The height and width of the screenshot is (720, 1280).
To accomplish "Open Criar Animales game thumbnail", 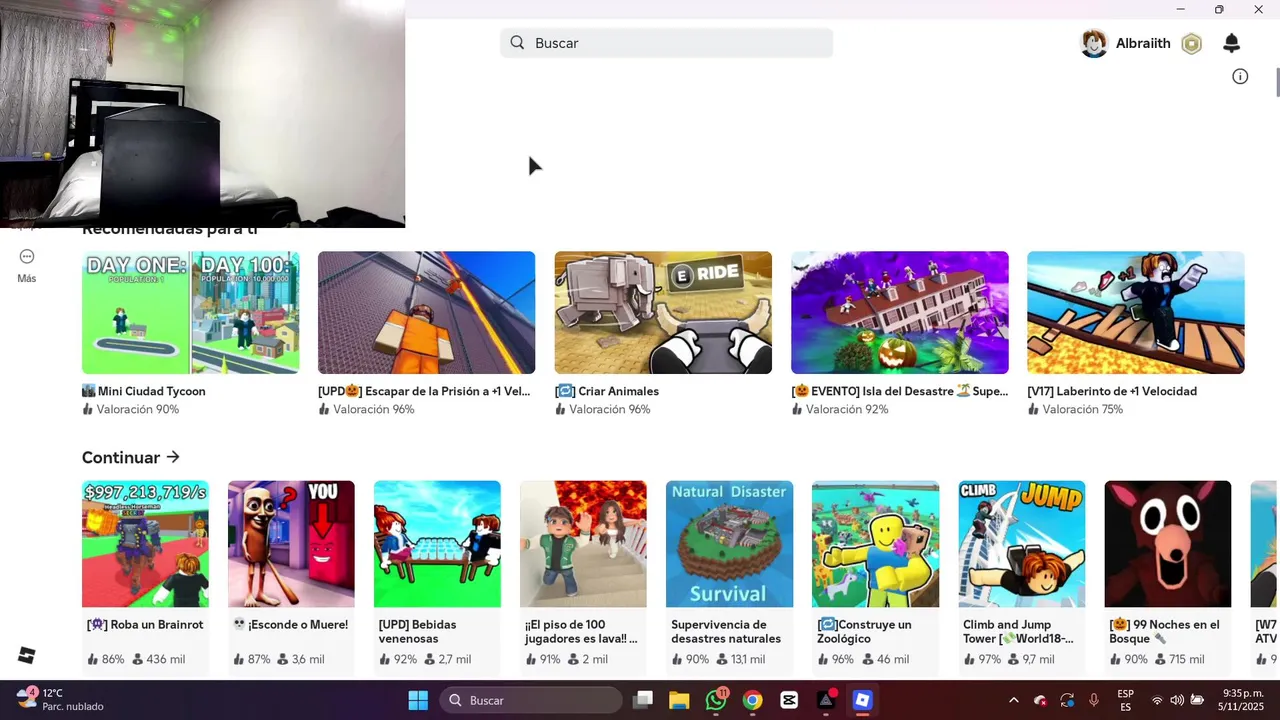I will coord(663,313).
